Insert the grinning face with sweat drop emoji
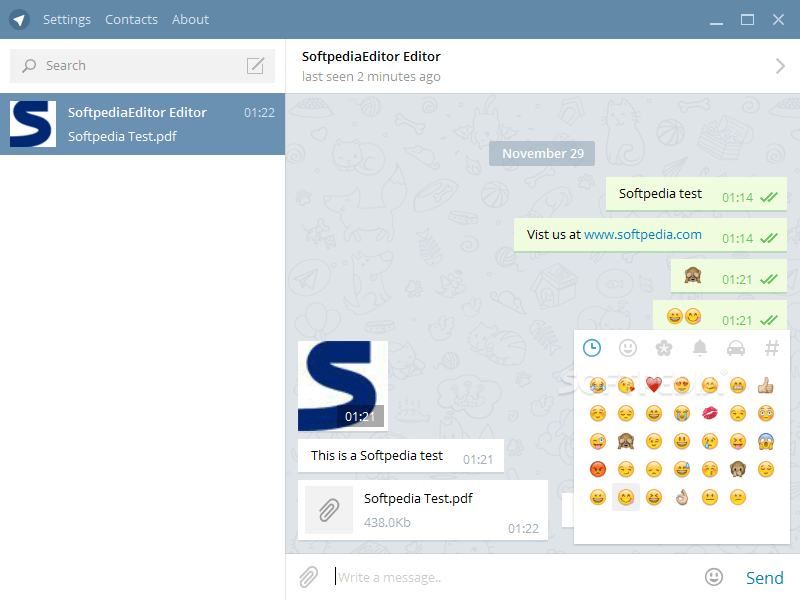The image size is (800, 600). [x=682, y=469]
